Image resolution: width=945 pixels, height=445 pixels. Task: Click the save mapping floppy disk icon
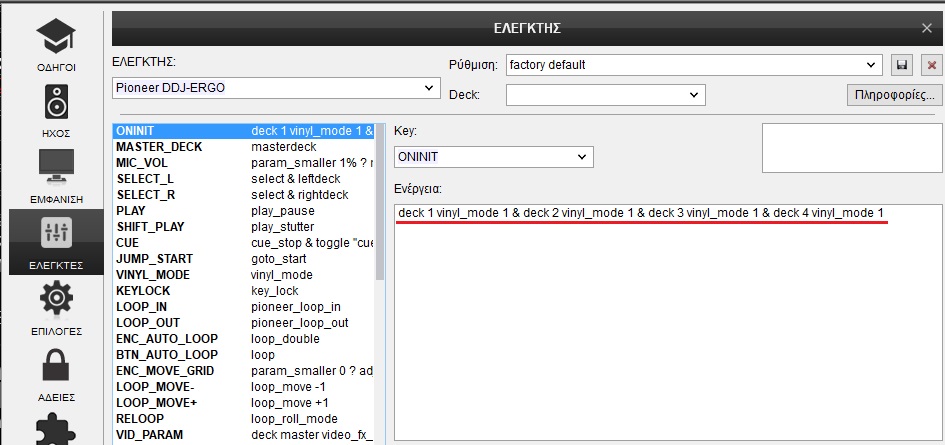902,65
